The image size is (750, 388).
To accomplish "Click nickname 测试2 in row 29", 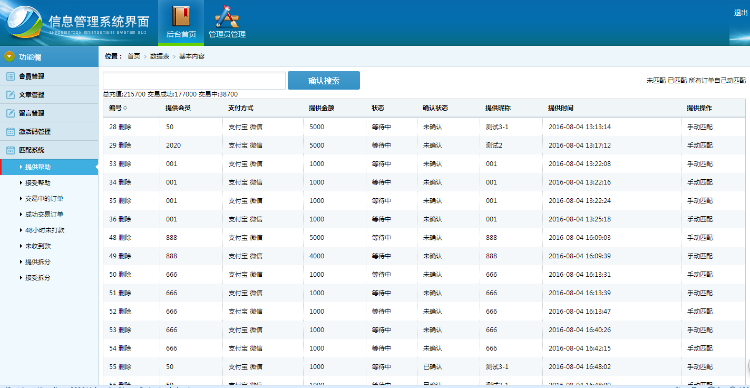I will [494, 145].
